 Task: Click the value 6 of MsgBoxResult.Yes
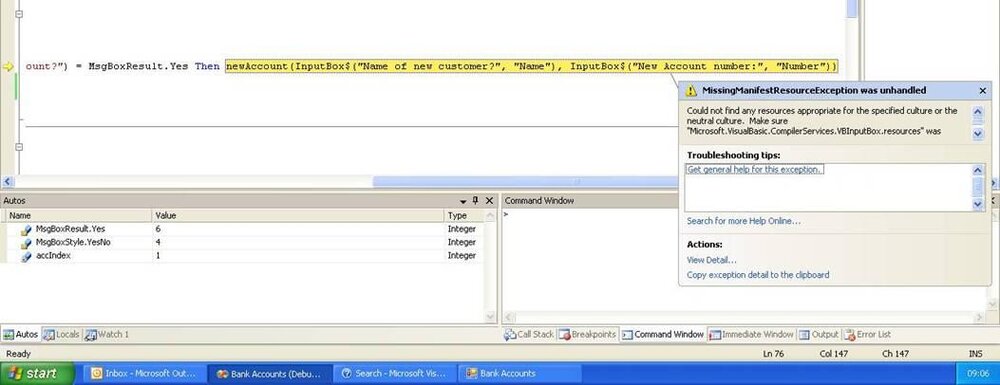(x=158, y=229)
